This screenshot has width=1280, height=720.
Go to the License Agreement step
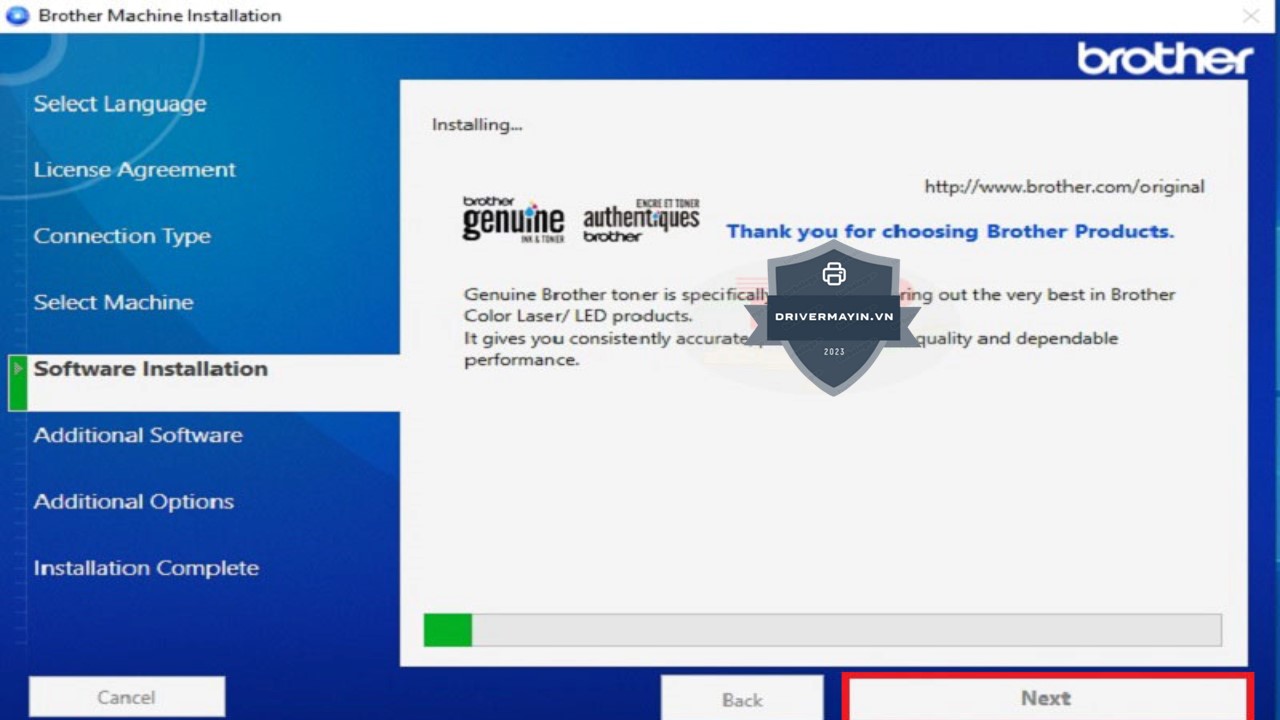coord(135,170)
